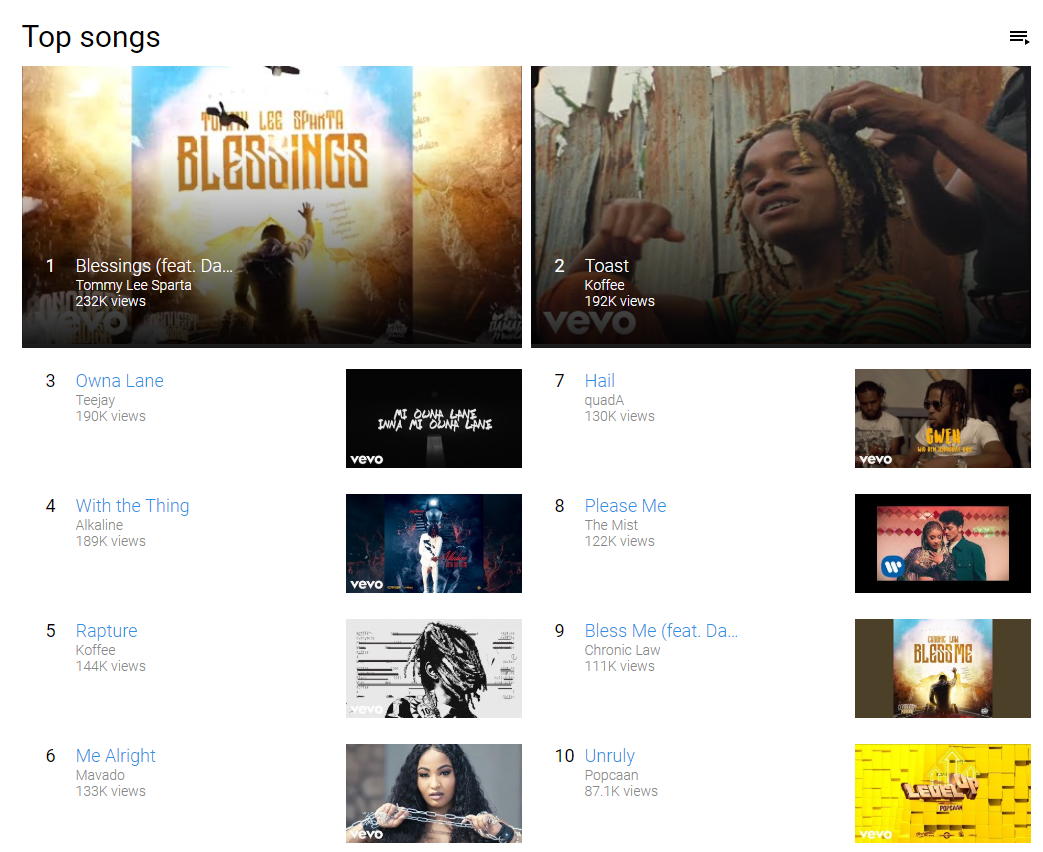
Task: Open the Toast video by Koffee
Action: point(780,206)
